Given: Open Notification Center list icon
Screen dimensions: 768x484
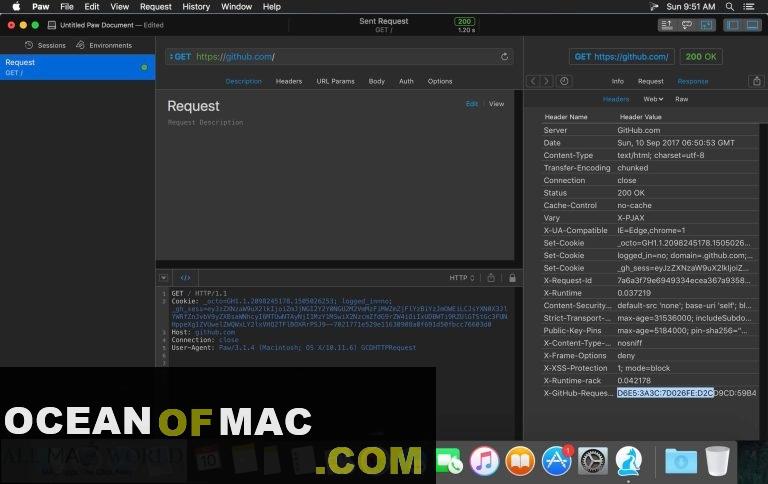Looking at the screenshot, I should 748,7.
